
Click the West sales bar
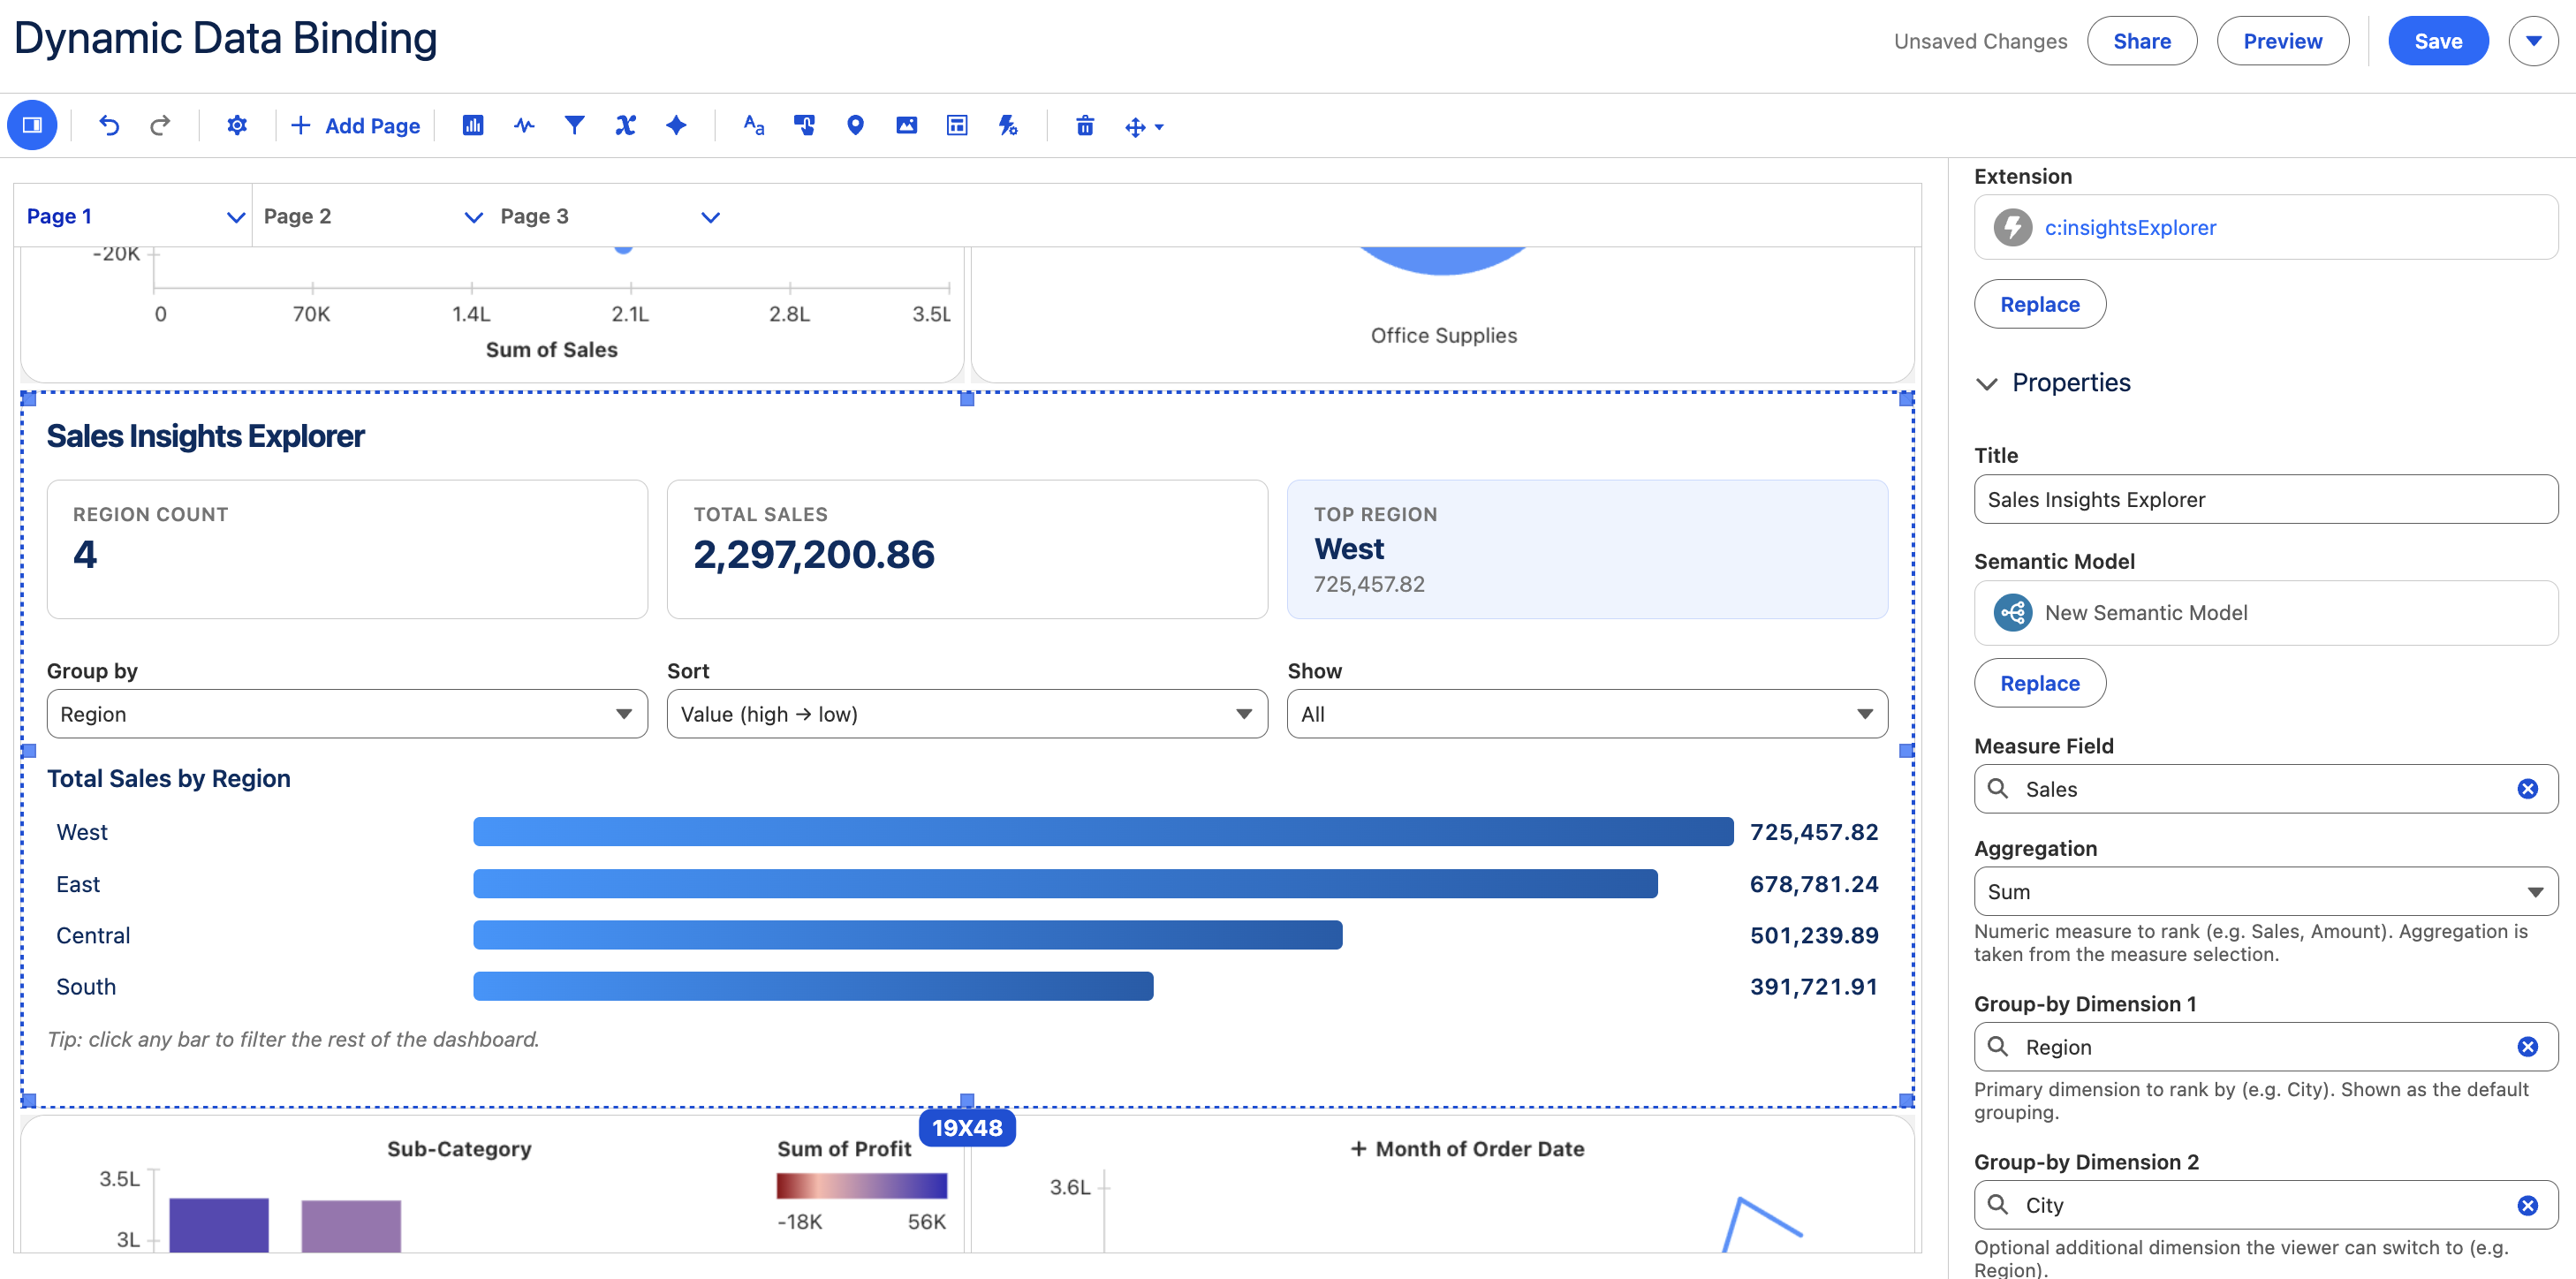[x=1103, y=832]
